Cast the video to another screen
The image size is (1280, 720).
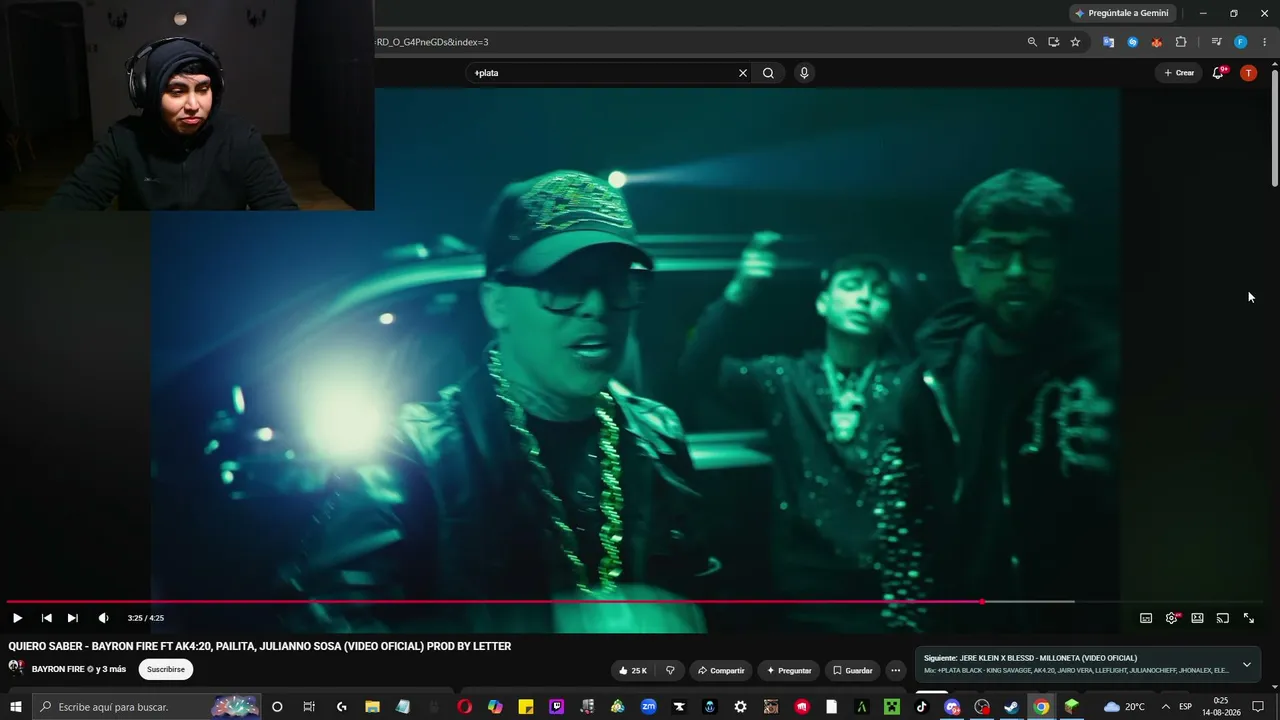[1222, 618]
